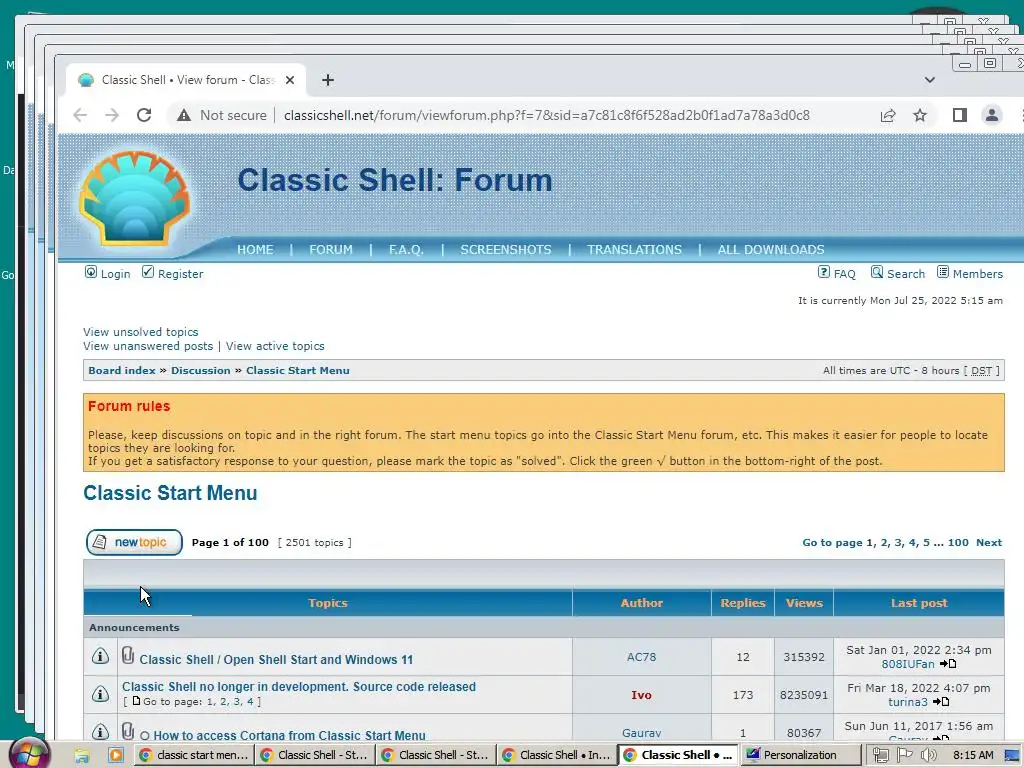The image size is (1024, 768).
Task: Open the HOME navigation item
Action: pyautogui.click(x=255, y=249)
